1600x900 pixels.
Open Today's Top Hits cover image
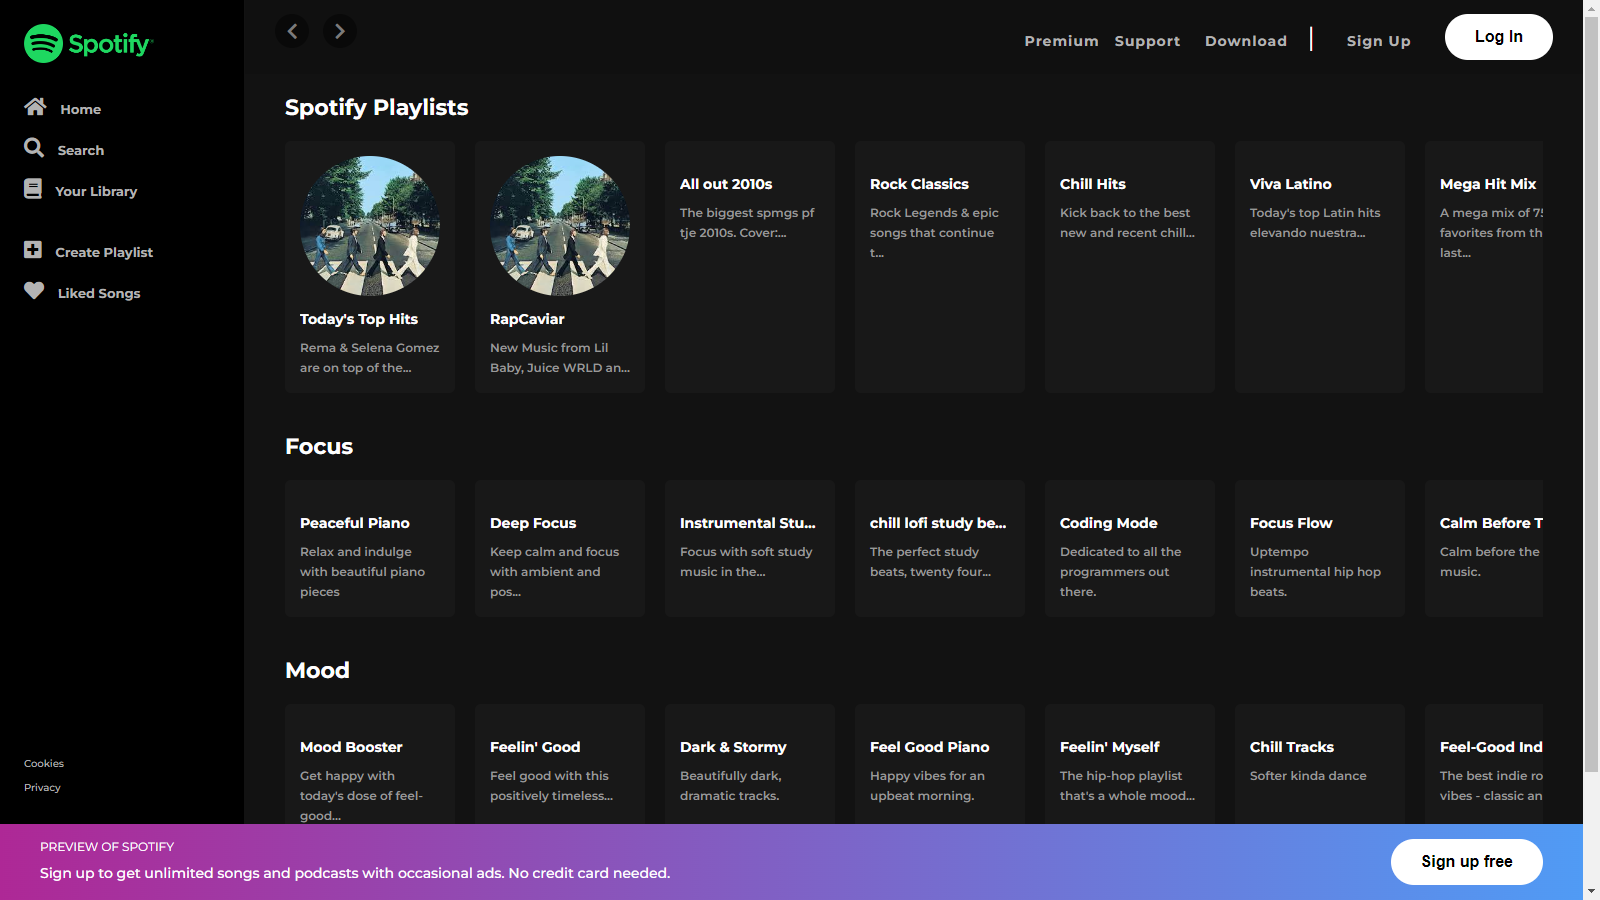click(370, 226)
